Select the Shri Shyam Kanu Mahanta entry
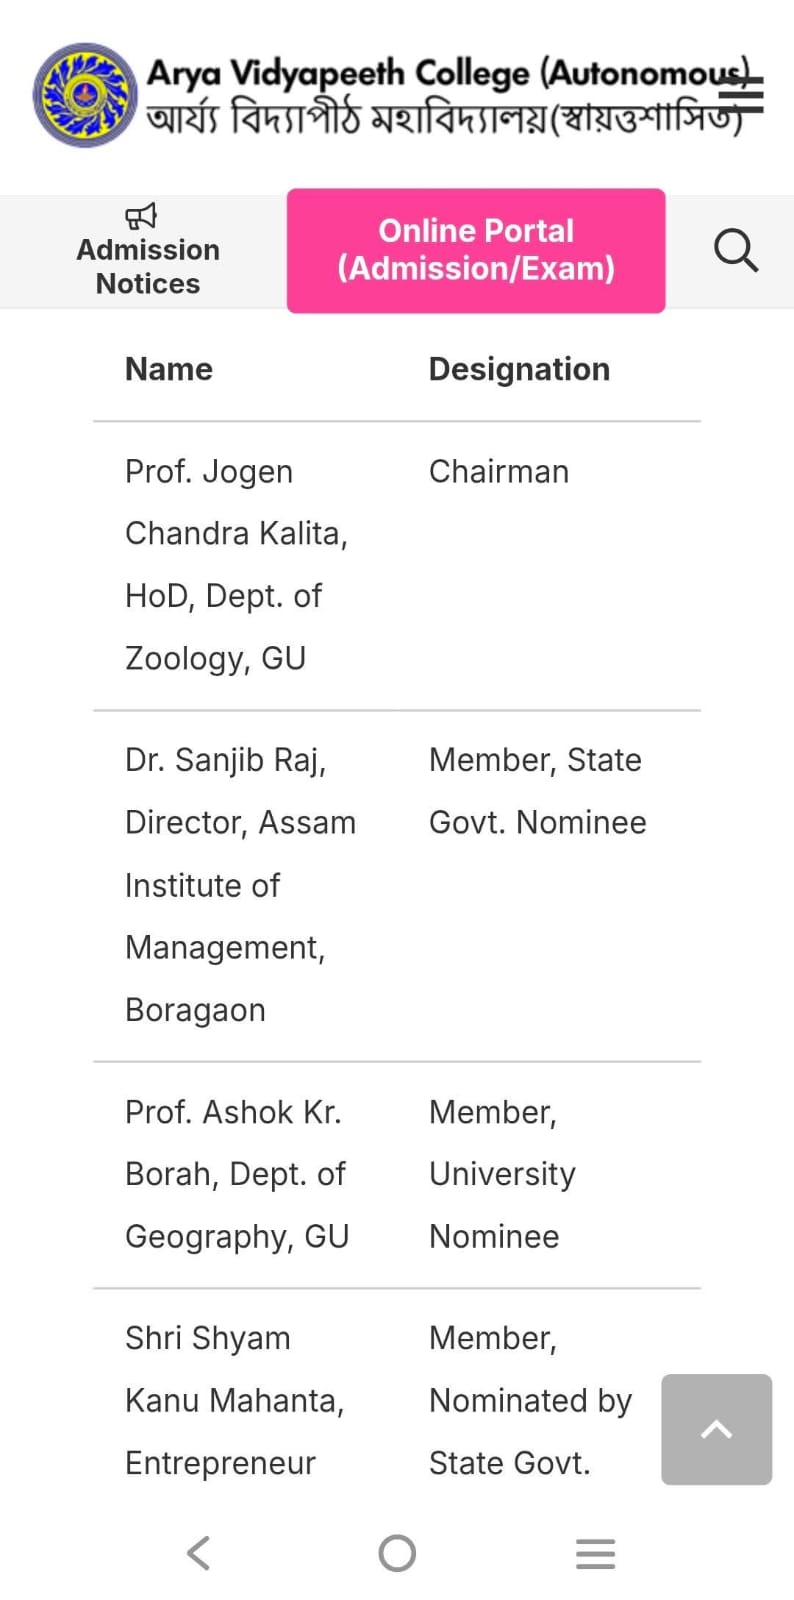The height and width of the screenshot is (1600, 794). (x=234, y=1400)
